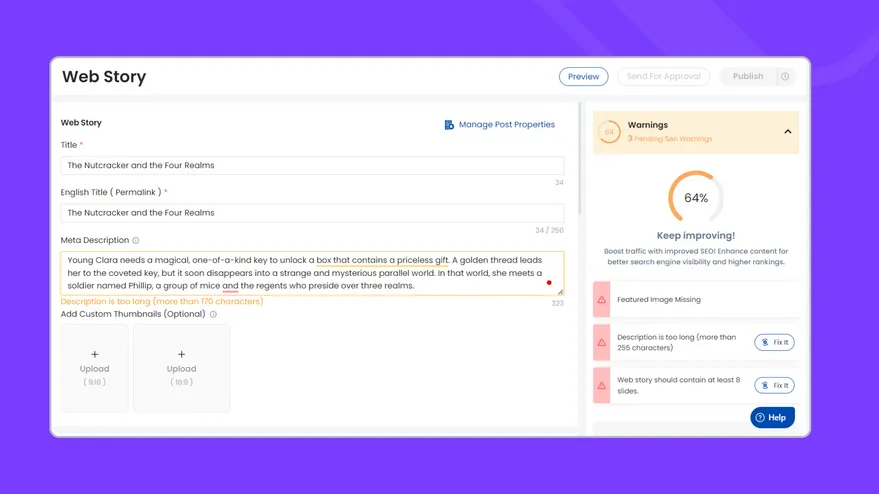Click into the Title input field
Image resolution: width=879 pixels, height=494 pixels.
pyautogui.click(x=312, y=166)
